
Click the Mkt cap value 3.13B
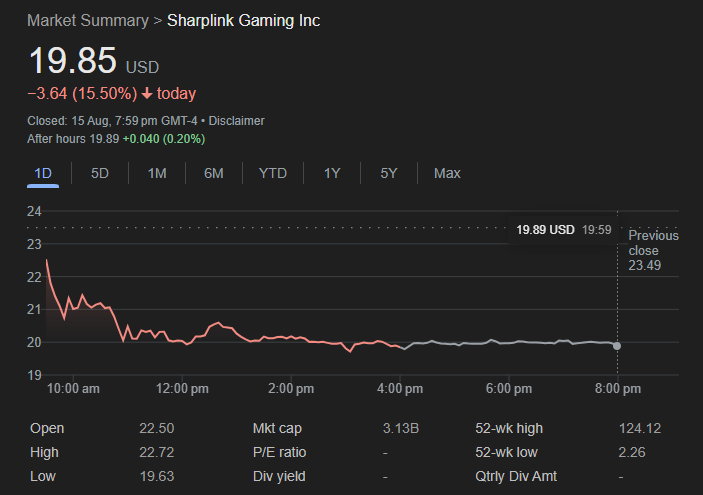[x=400, y=429]
